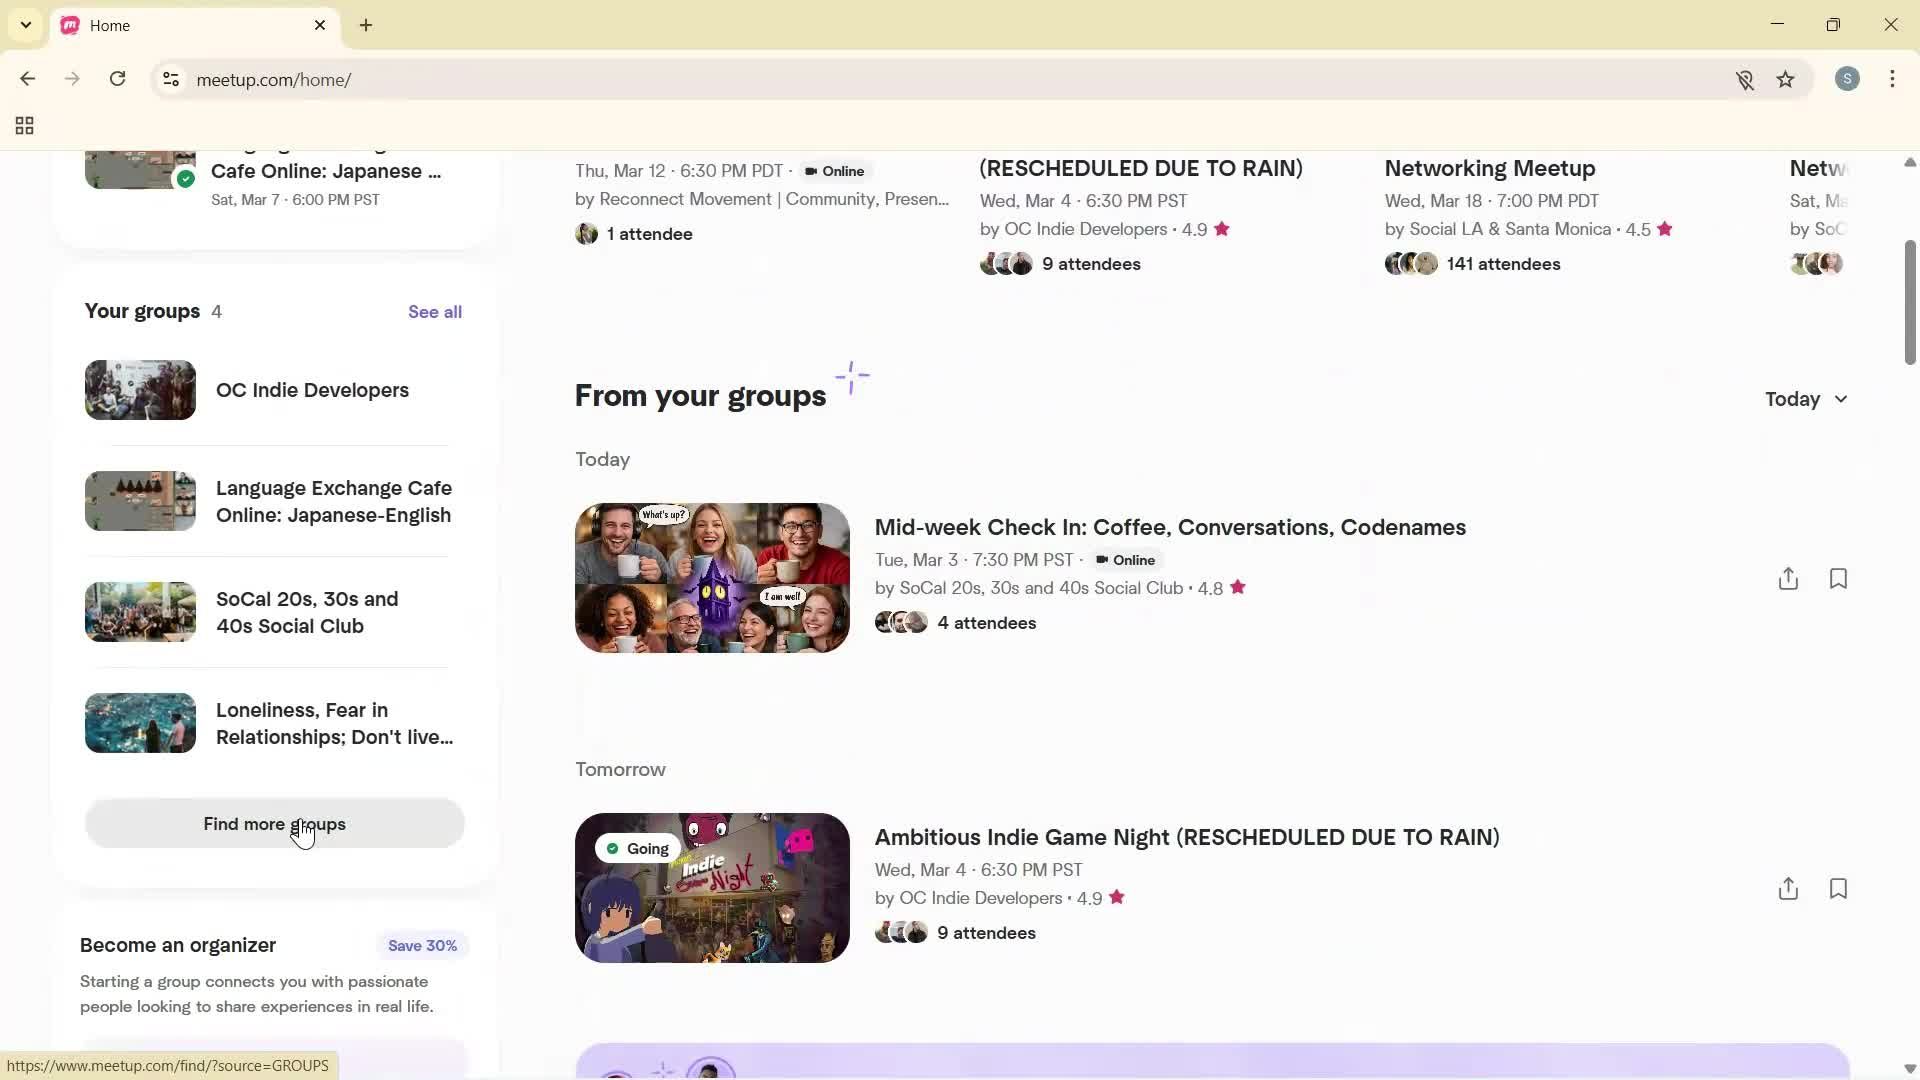Open a new browser tab

pos(365,25)
